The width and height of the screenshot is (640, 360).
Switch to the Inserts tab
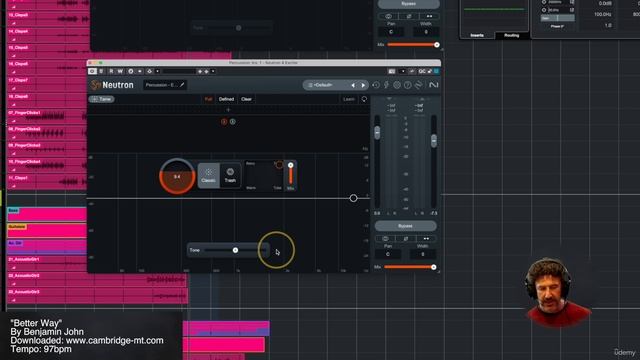(x=477, y=36)
